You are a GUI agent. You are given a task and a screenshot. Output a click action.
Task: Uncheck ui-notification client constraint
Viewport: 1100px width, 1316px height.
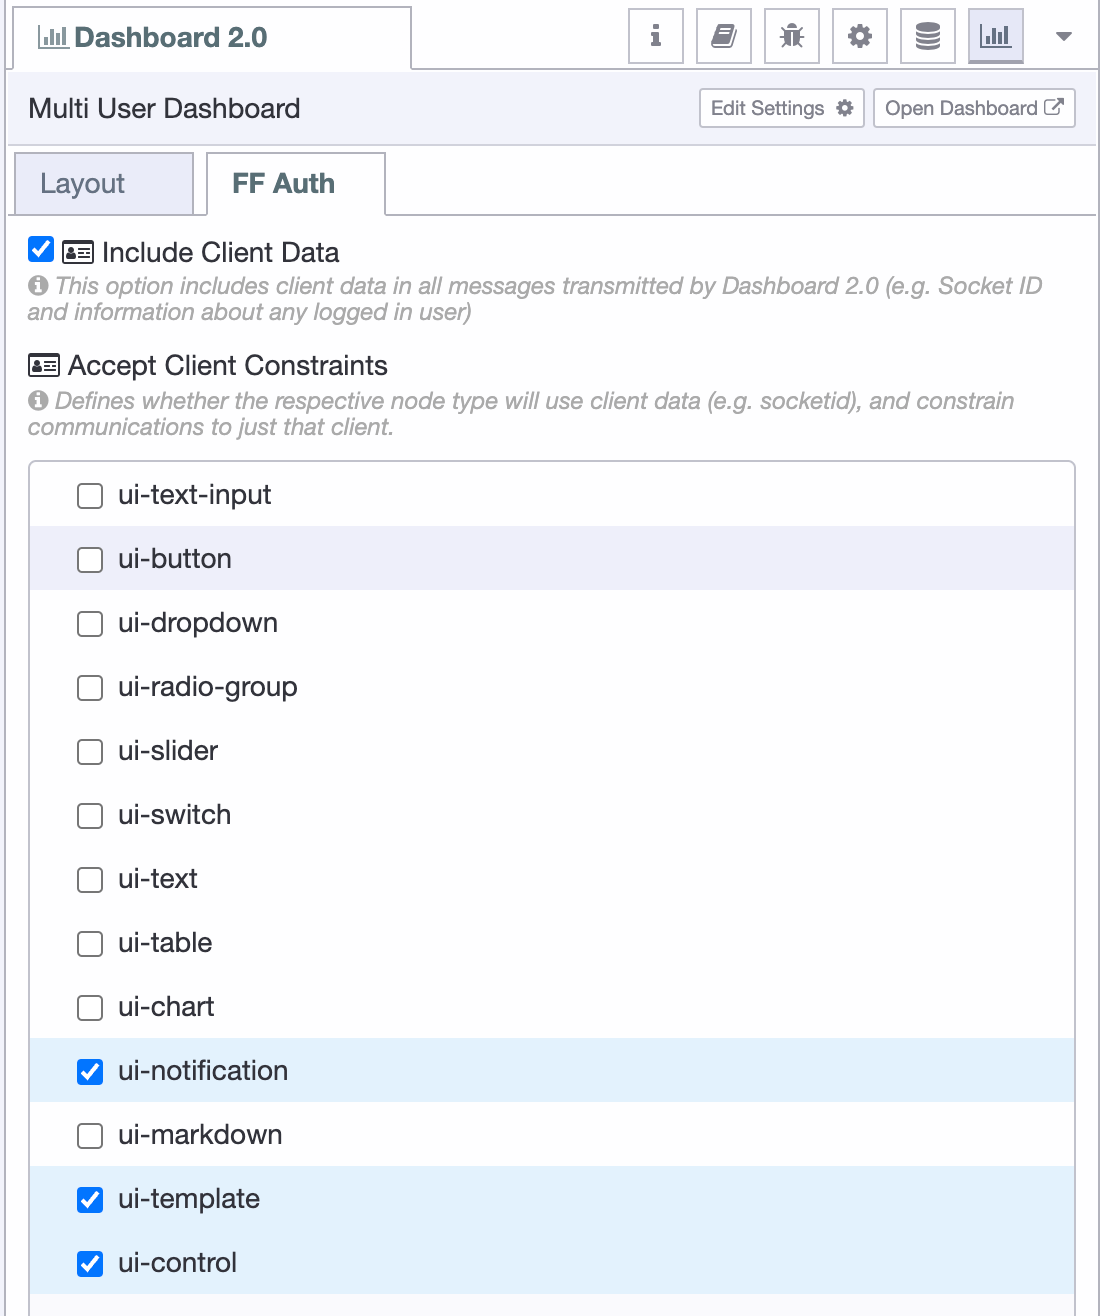pos(89,1072)
